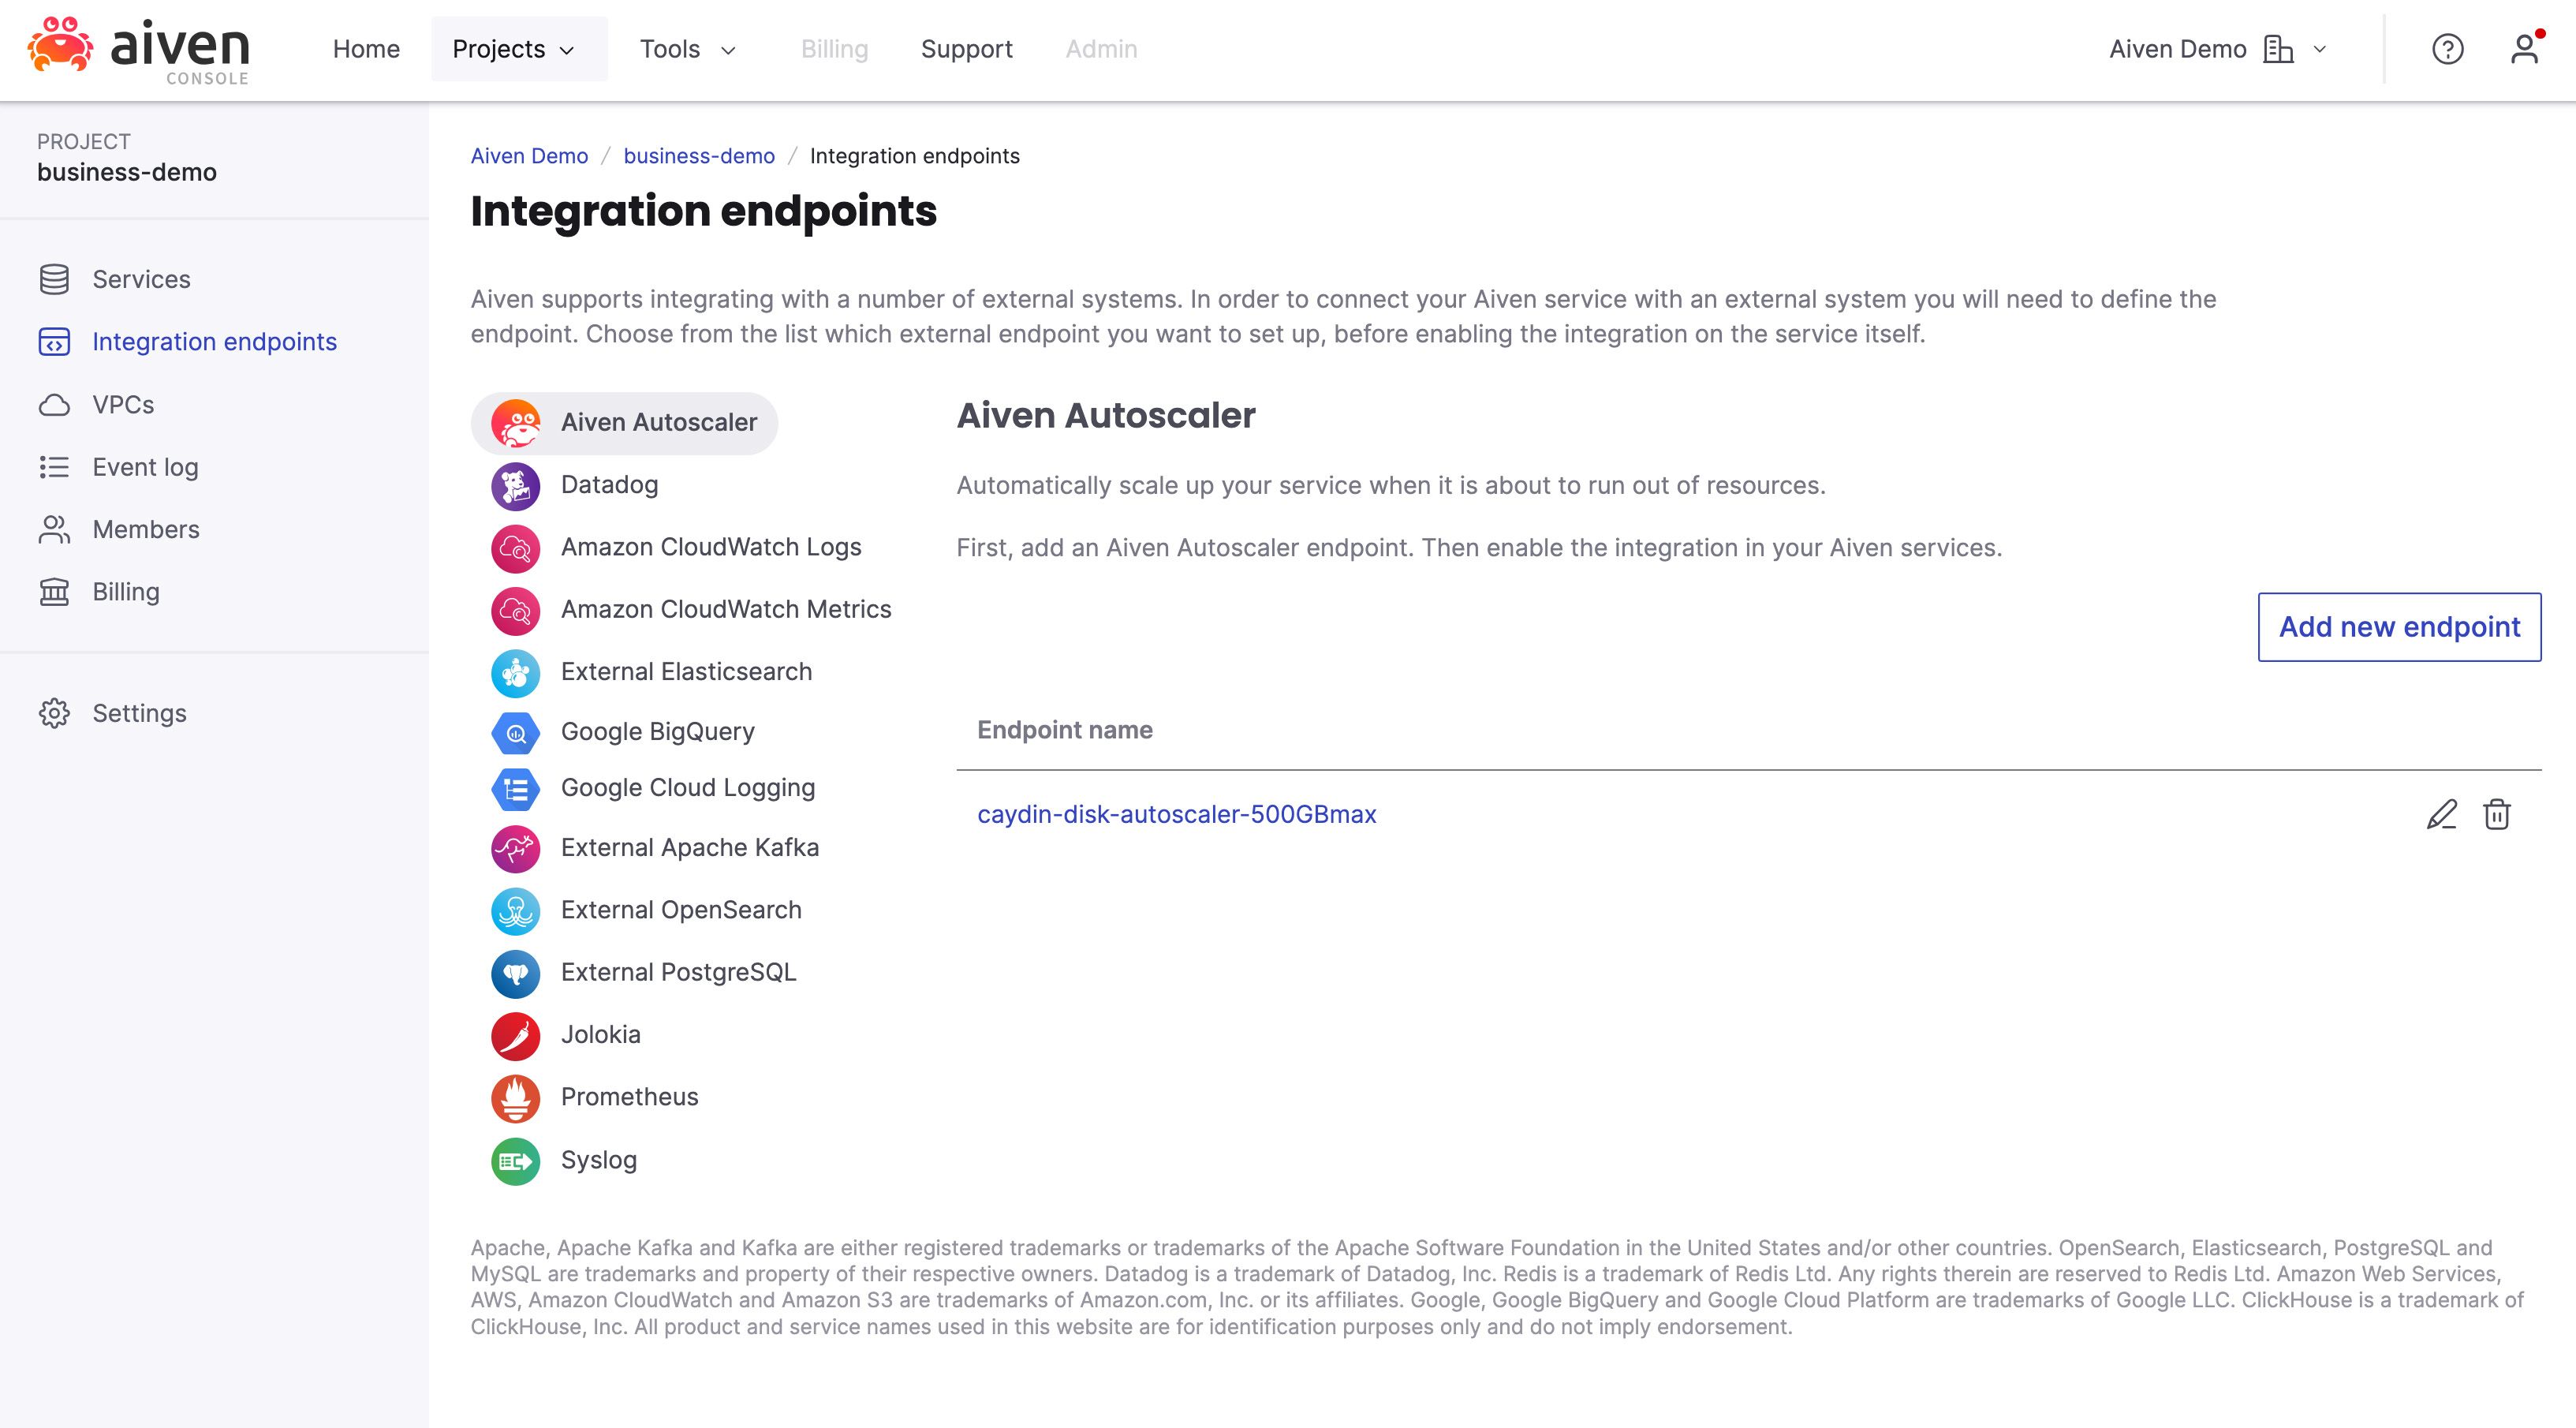Open the help menu
The image size is (2576, 1428).
[2446, 49]
